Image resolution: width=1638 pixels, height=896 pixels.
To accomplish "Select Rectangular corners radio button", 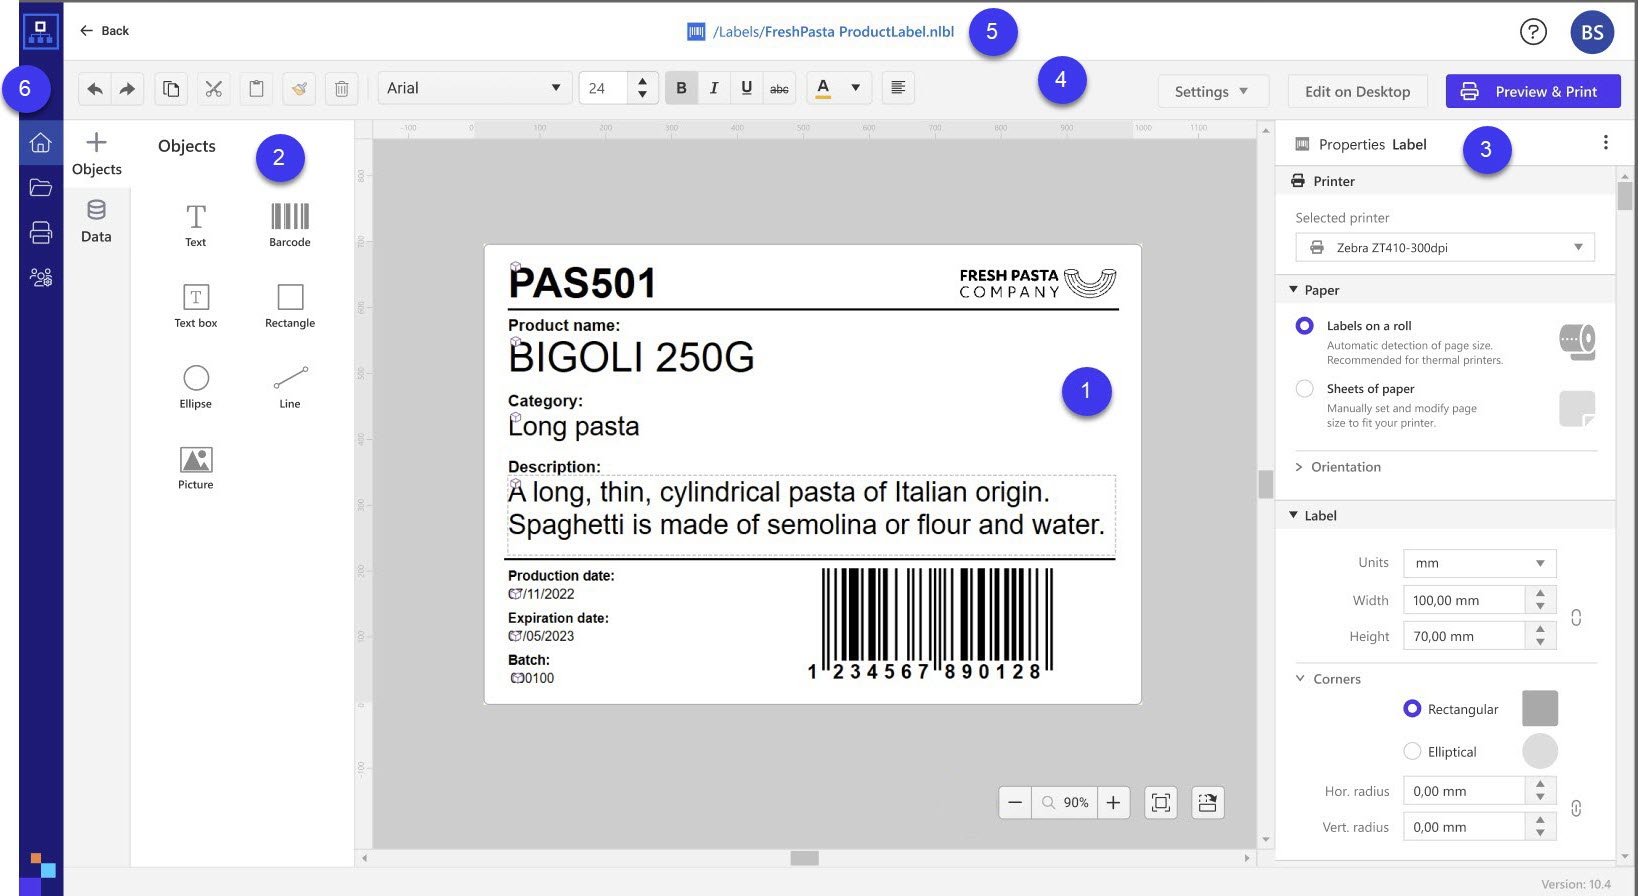I will click(x=1412, y=709).
